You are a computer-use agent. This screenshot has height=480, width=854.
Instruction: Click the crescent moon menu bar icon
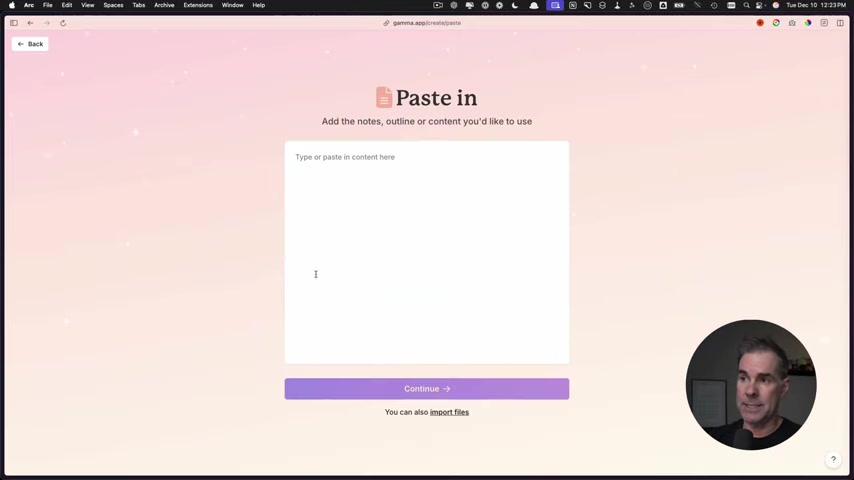coord(515,5)
